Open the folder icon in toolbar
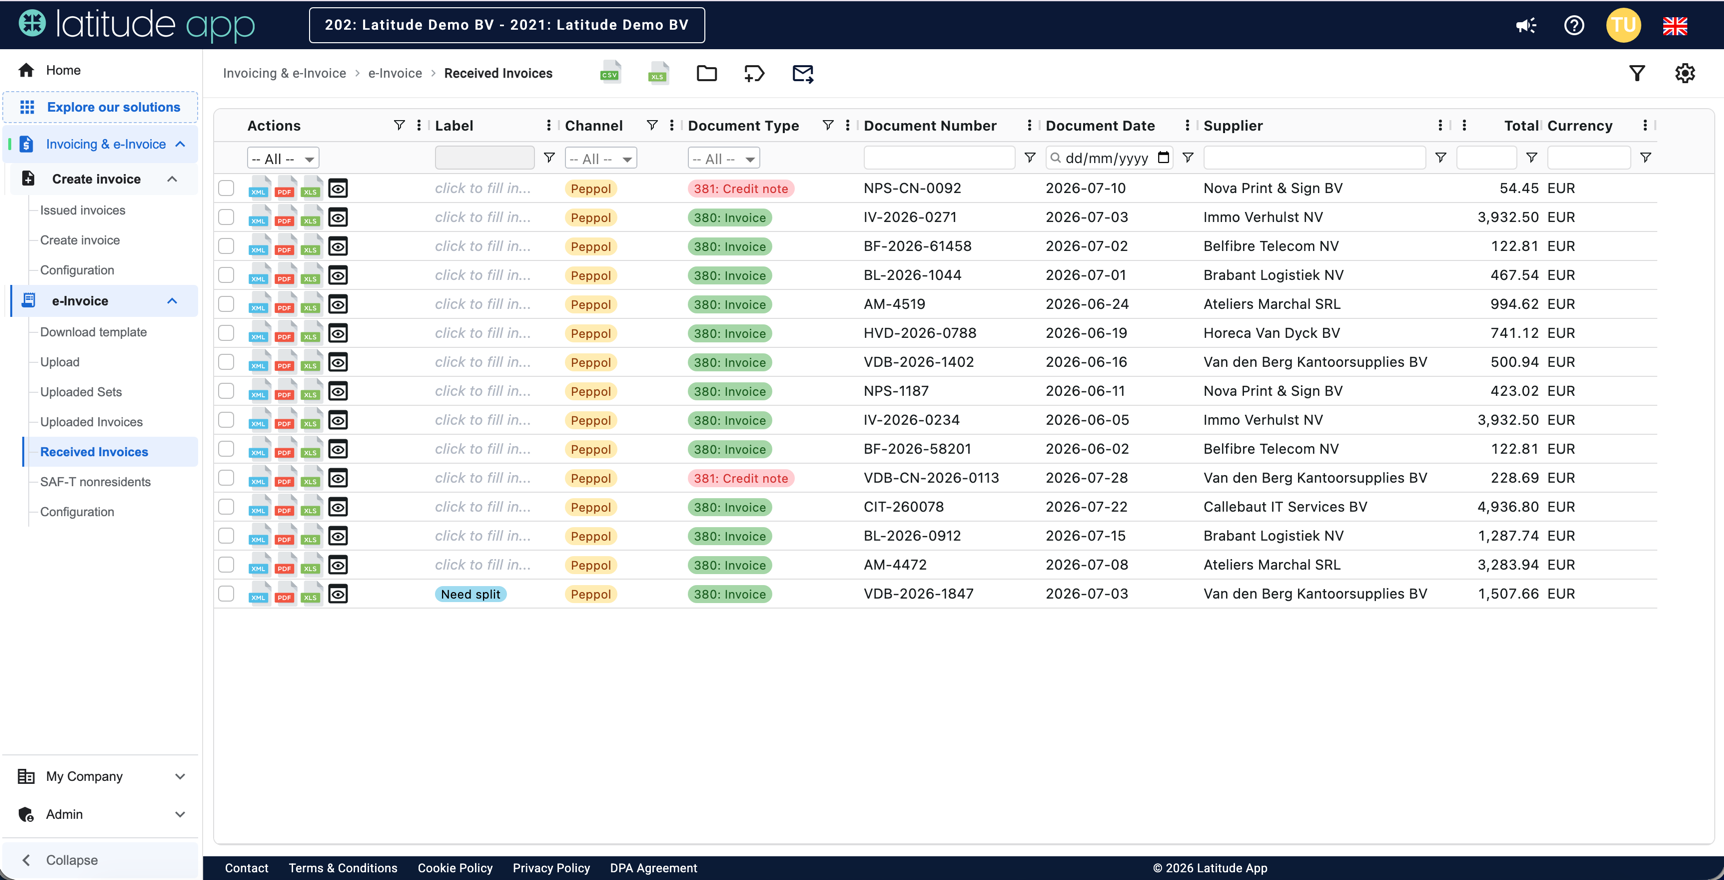The width and height of the screenshot is (1724, 880). (707, 73)
